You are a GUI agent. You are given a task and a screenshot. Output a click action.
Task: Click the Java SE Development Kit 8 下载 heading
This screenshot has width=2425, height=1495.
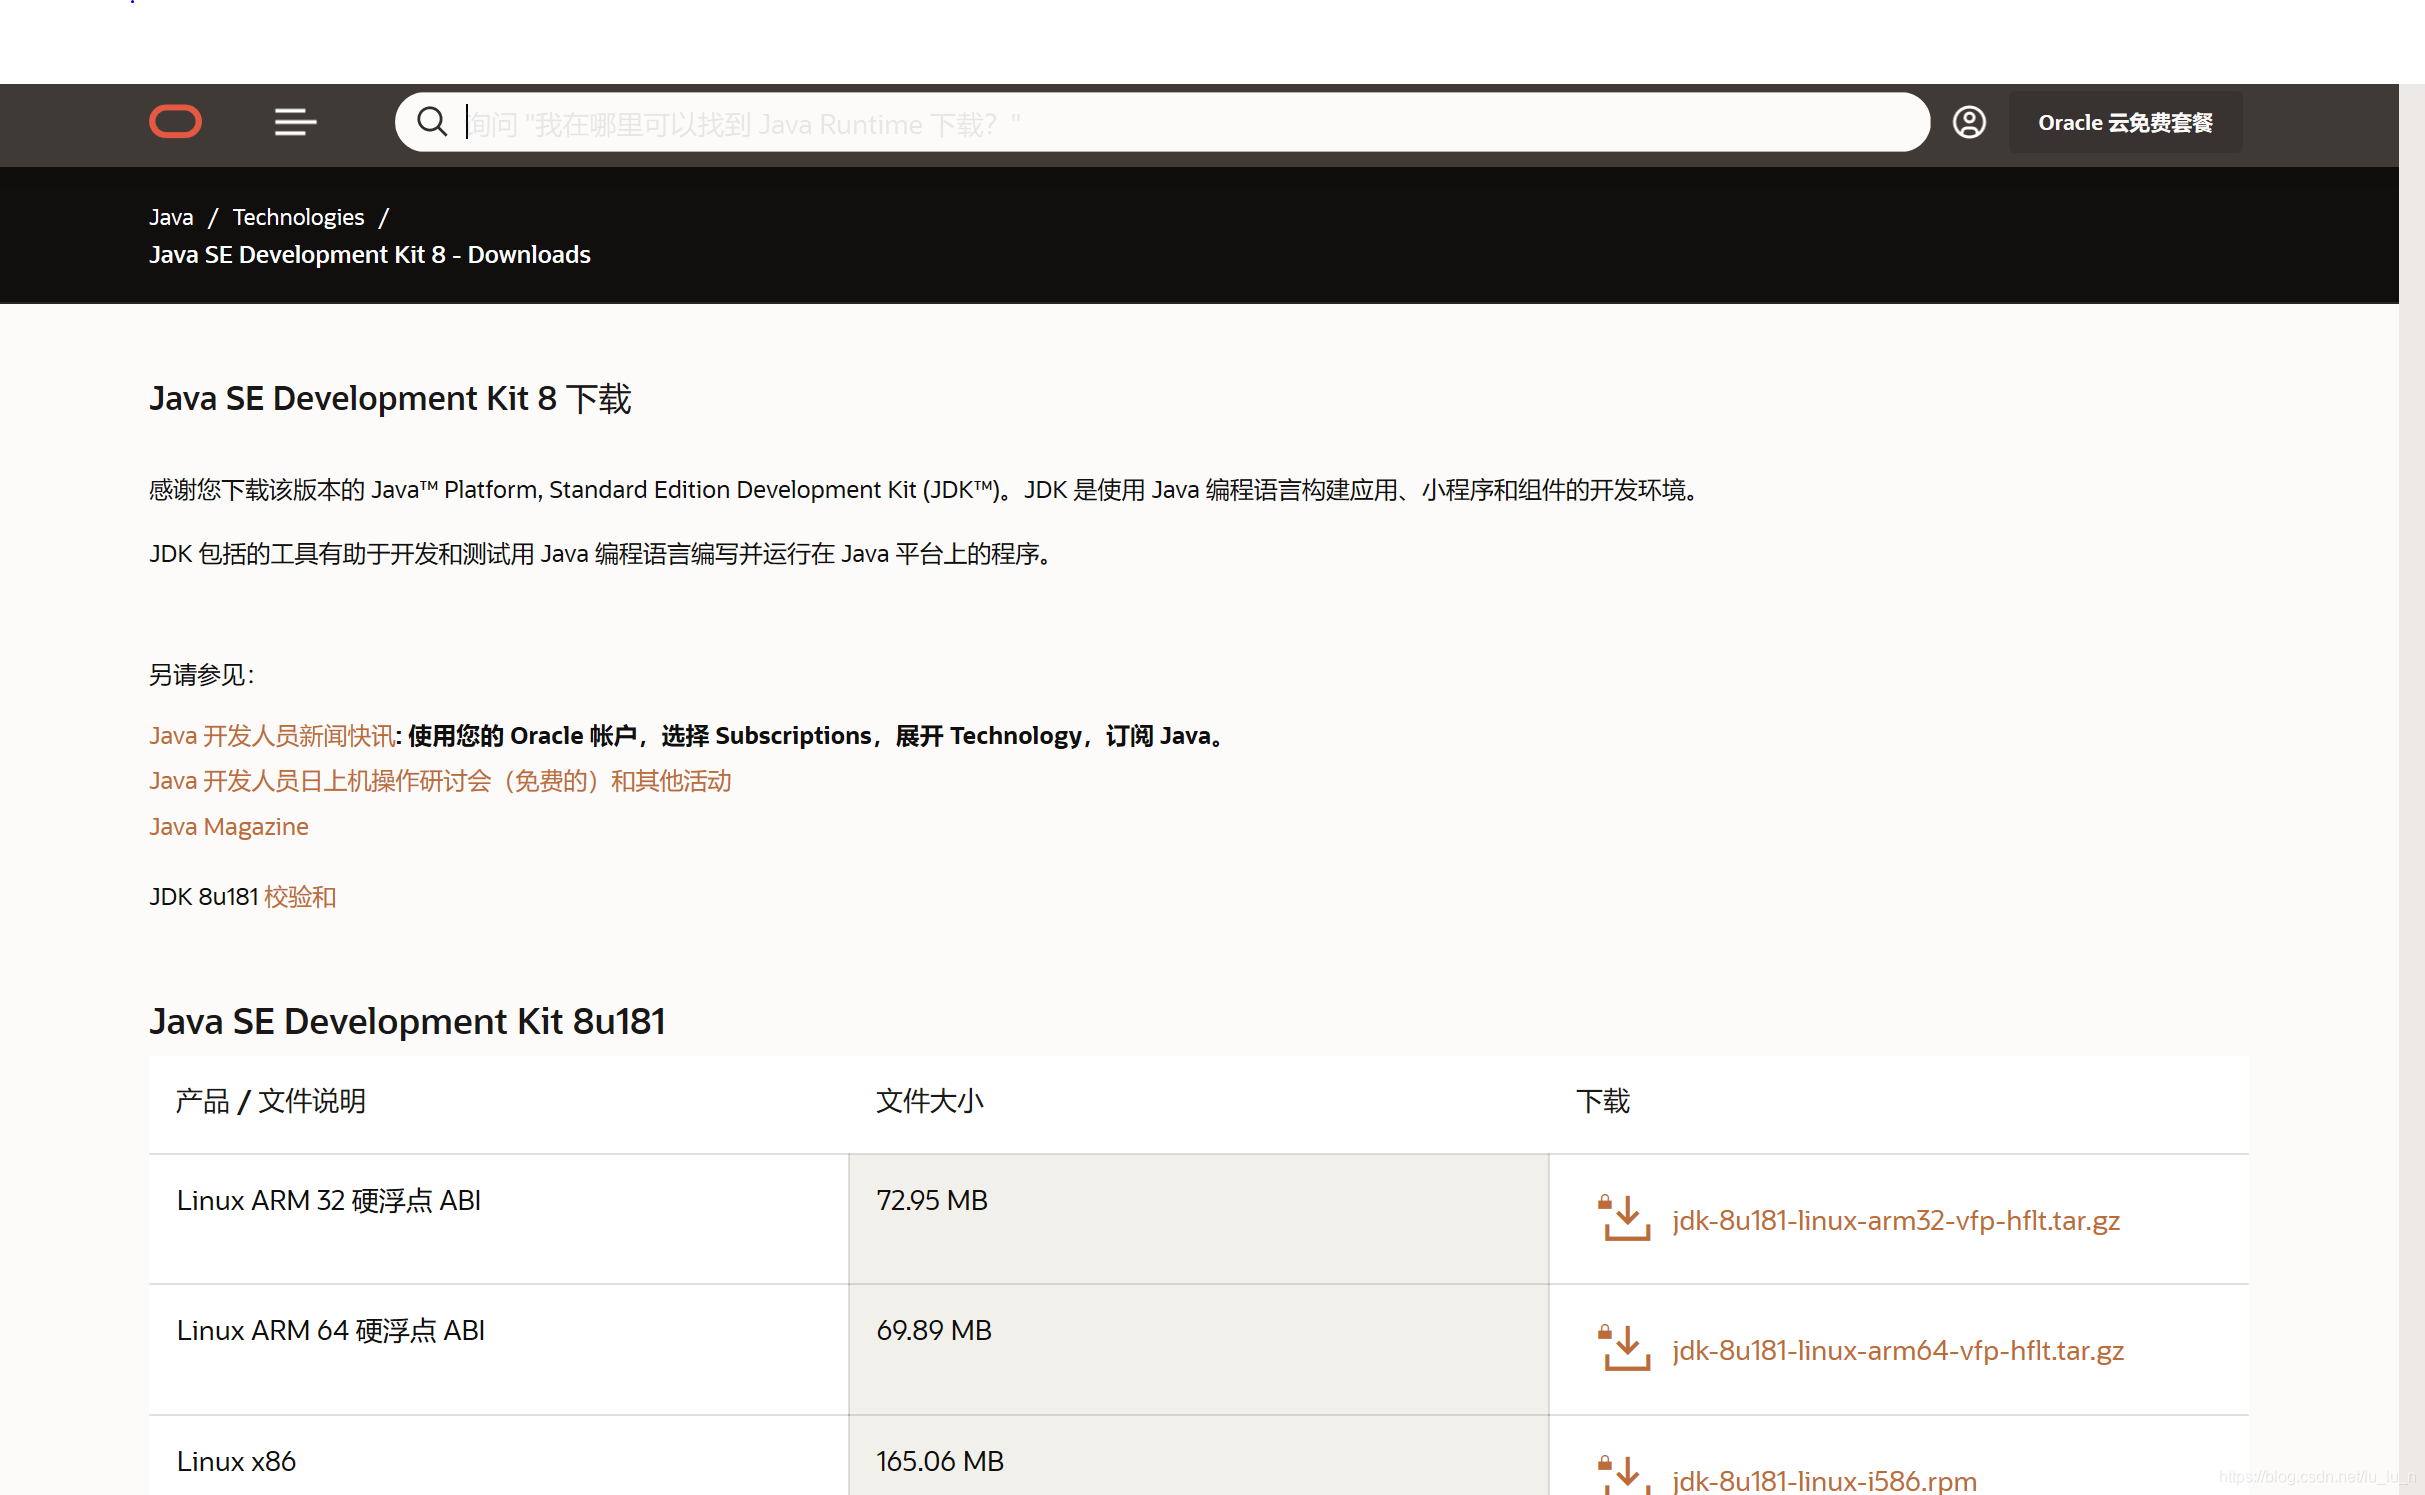390,398
